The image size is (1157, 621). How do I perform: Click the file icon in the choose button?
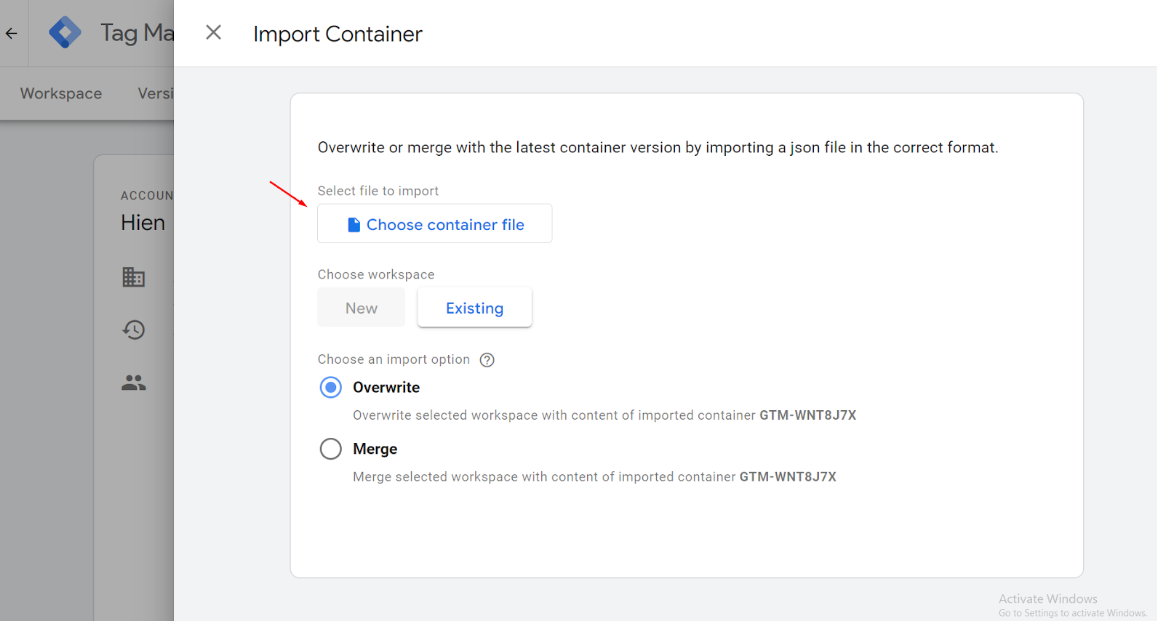click(353, 225)
